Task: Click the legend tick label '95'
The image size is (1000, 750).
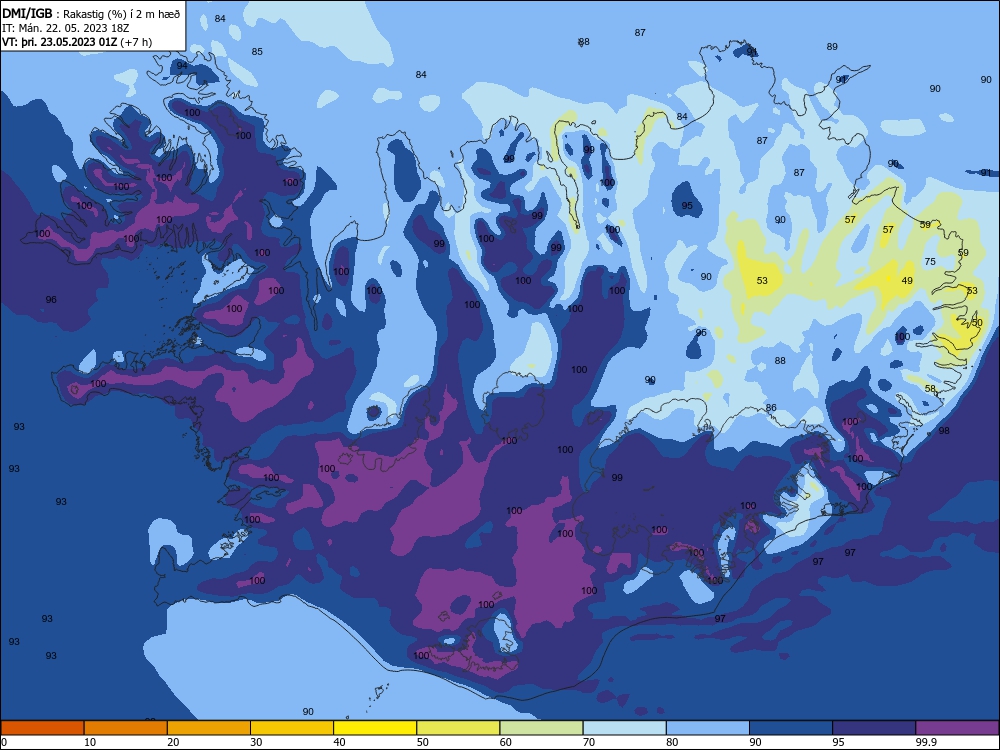Action: click(839, 742)
